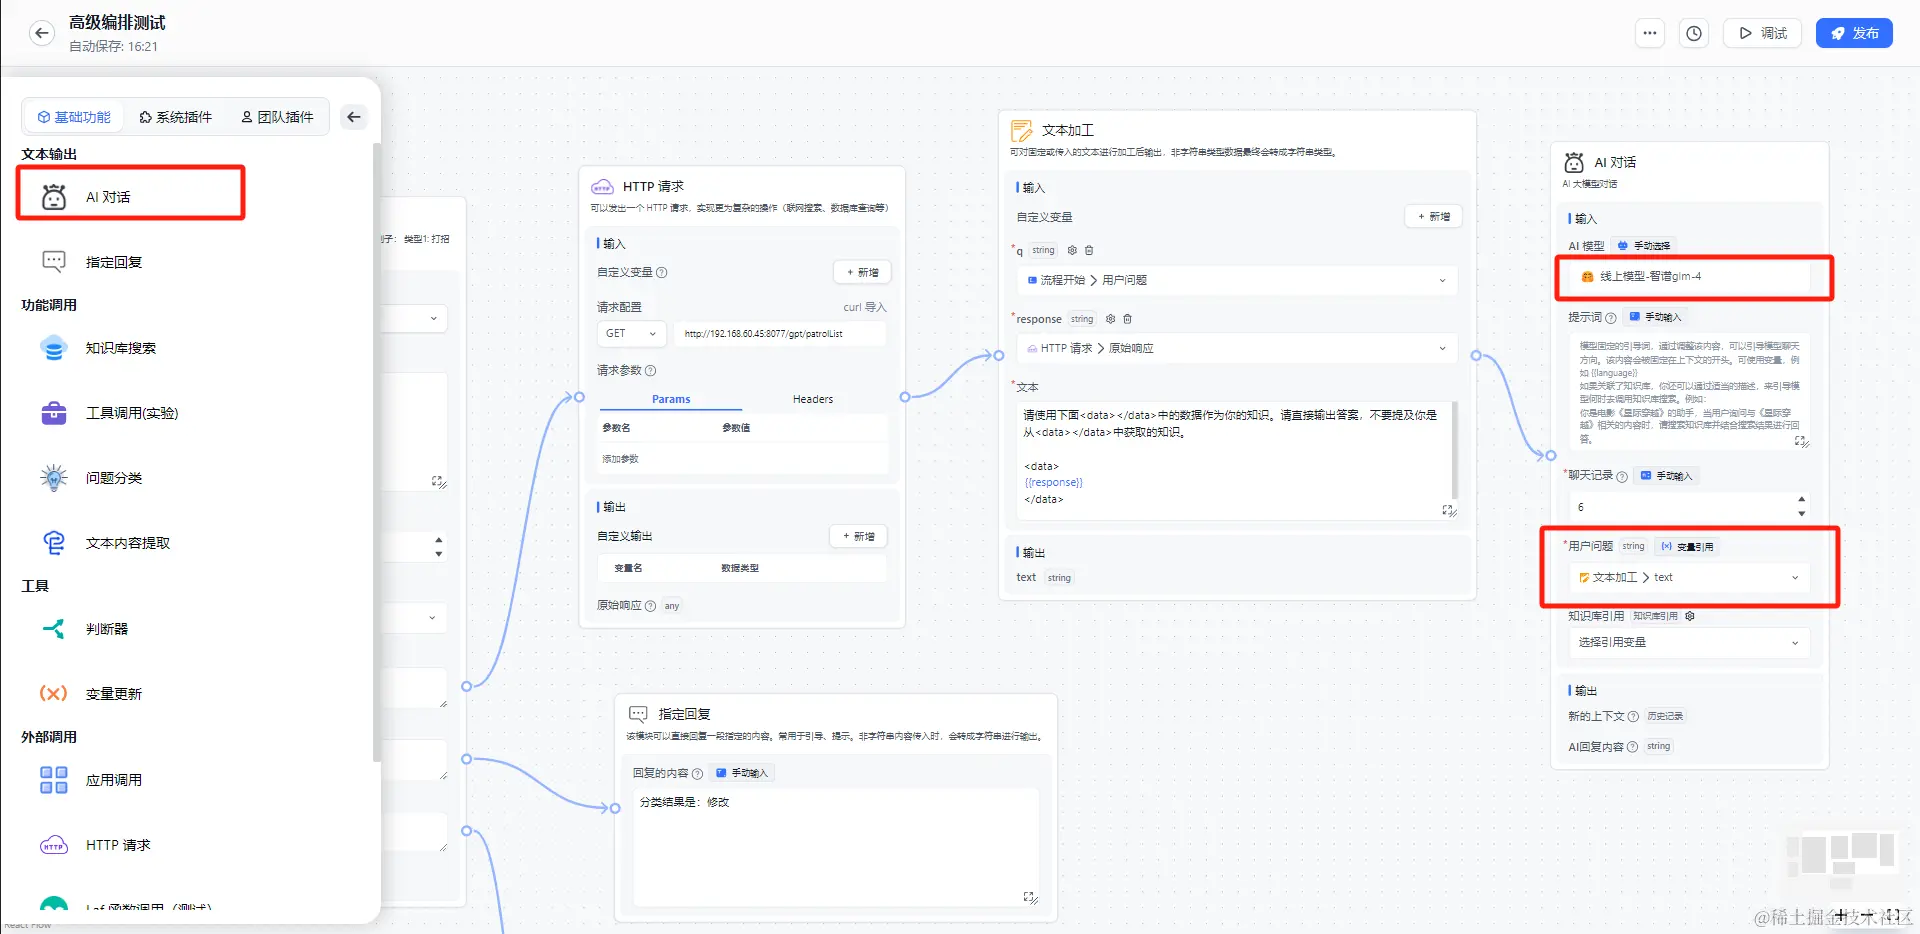
Task: Click the request URL input field
Action: point(781,334)
